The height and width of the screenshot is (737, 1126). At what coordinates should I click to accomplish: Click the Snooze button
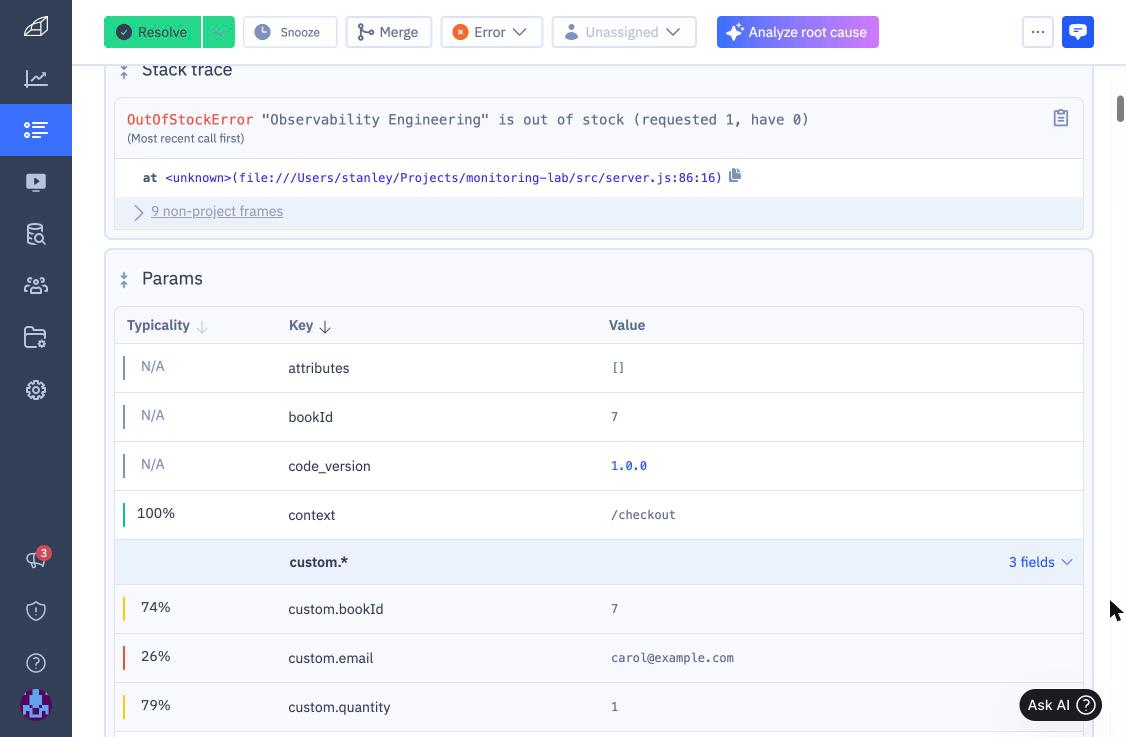tap(290, 32)
